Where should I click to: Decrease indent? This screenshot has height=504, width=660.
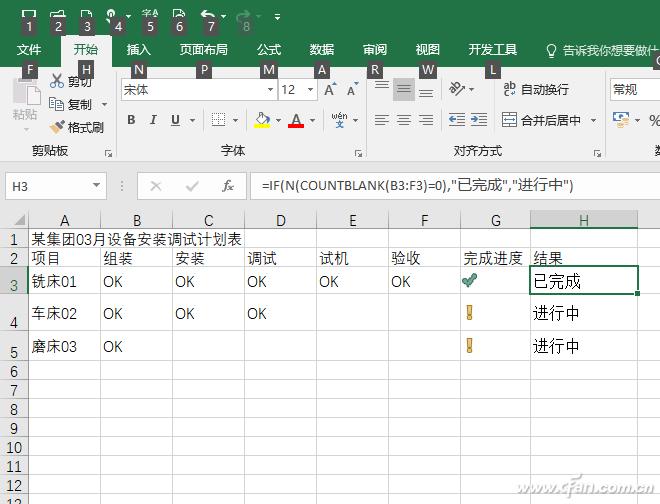pyautogui.click(x=457, y=120)
